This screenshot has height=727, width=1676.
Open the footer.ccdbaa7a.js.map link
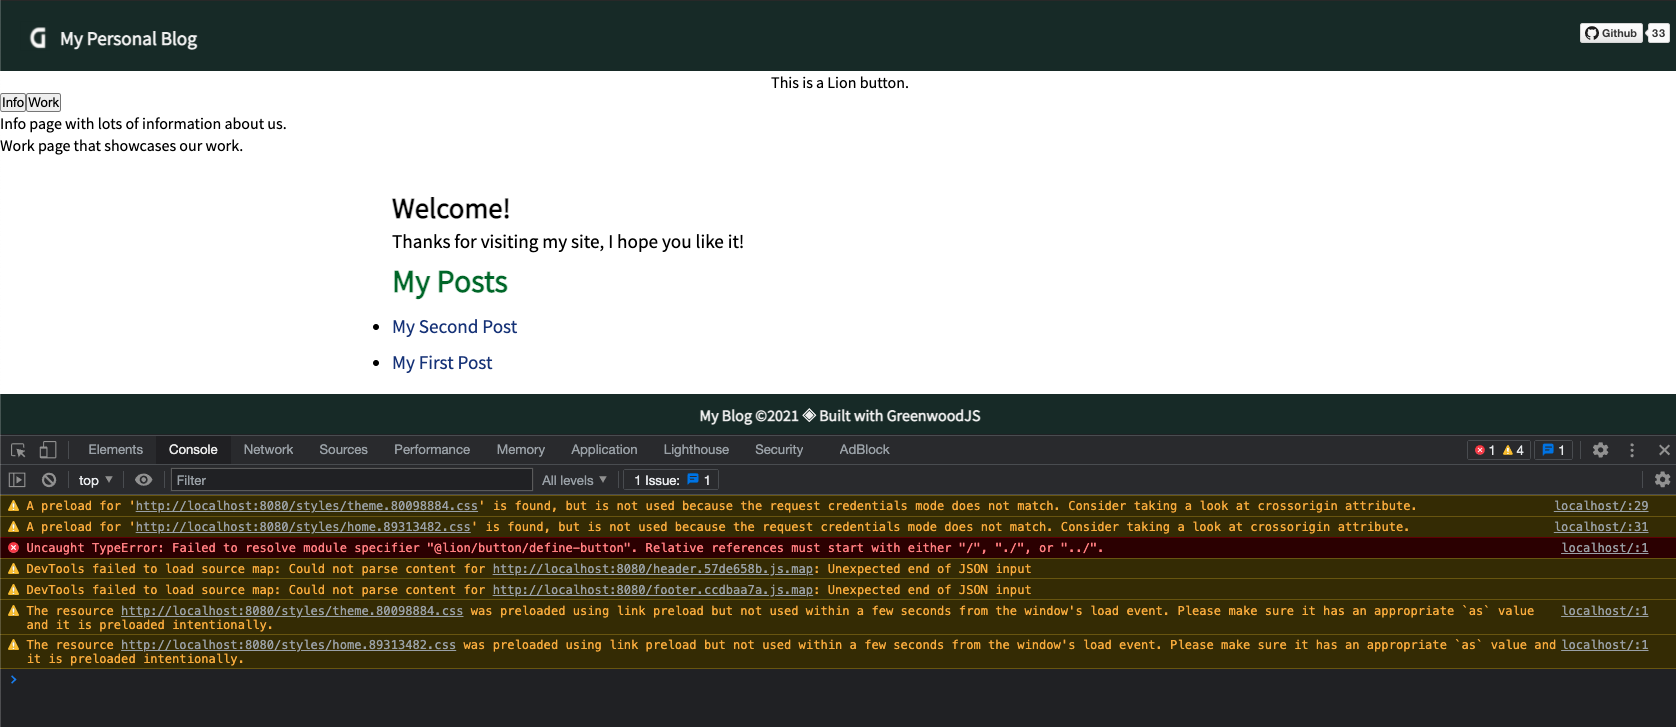[652, 590]
